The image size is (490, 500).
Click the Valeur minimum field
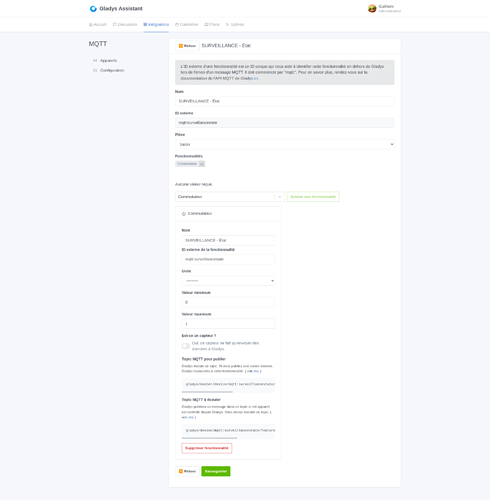[x=228, y=302]
